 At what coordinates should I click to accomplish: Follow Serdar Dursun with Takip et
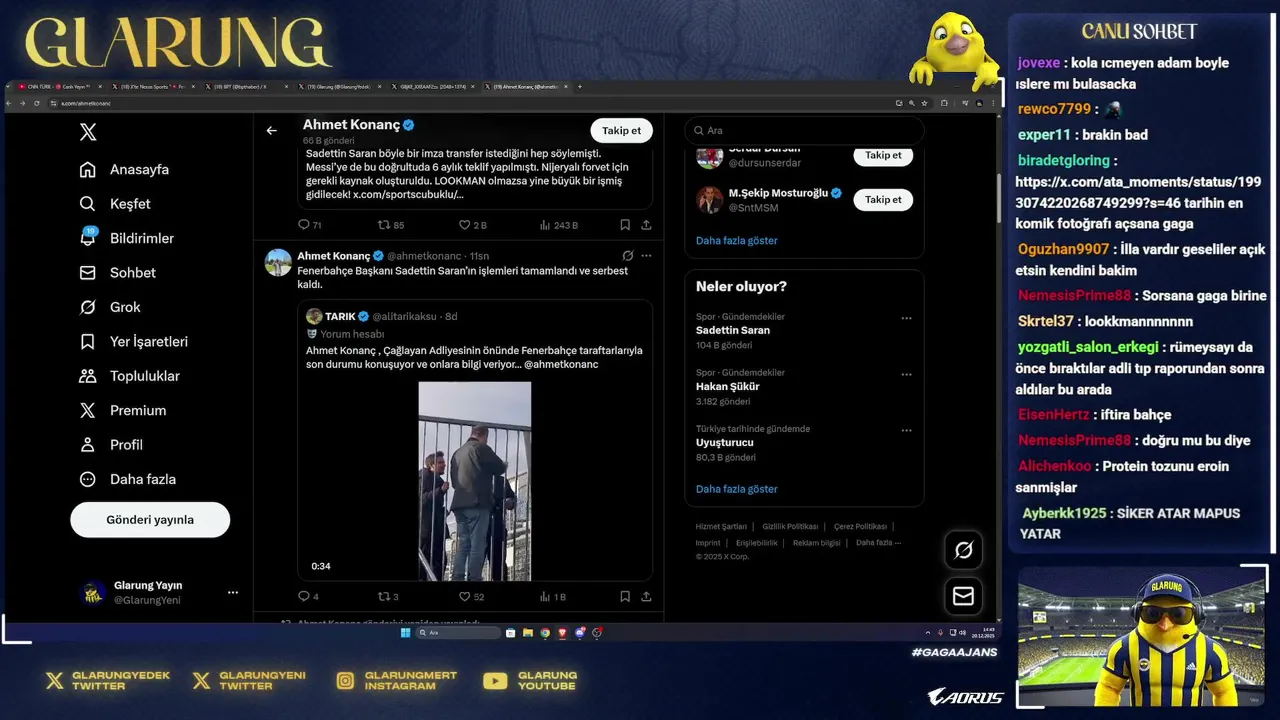click(x=883, y=155)
